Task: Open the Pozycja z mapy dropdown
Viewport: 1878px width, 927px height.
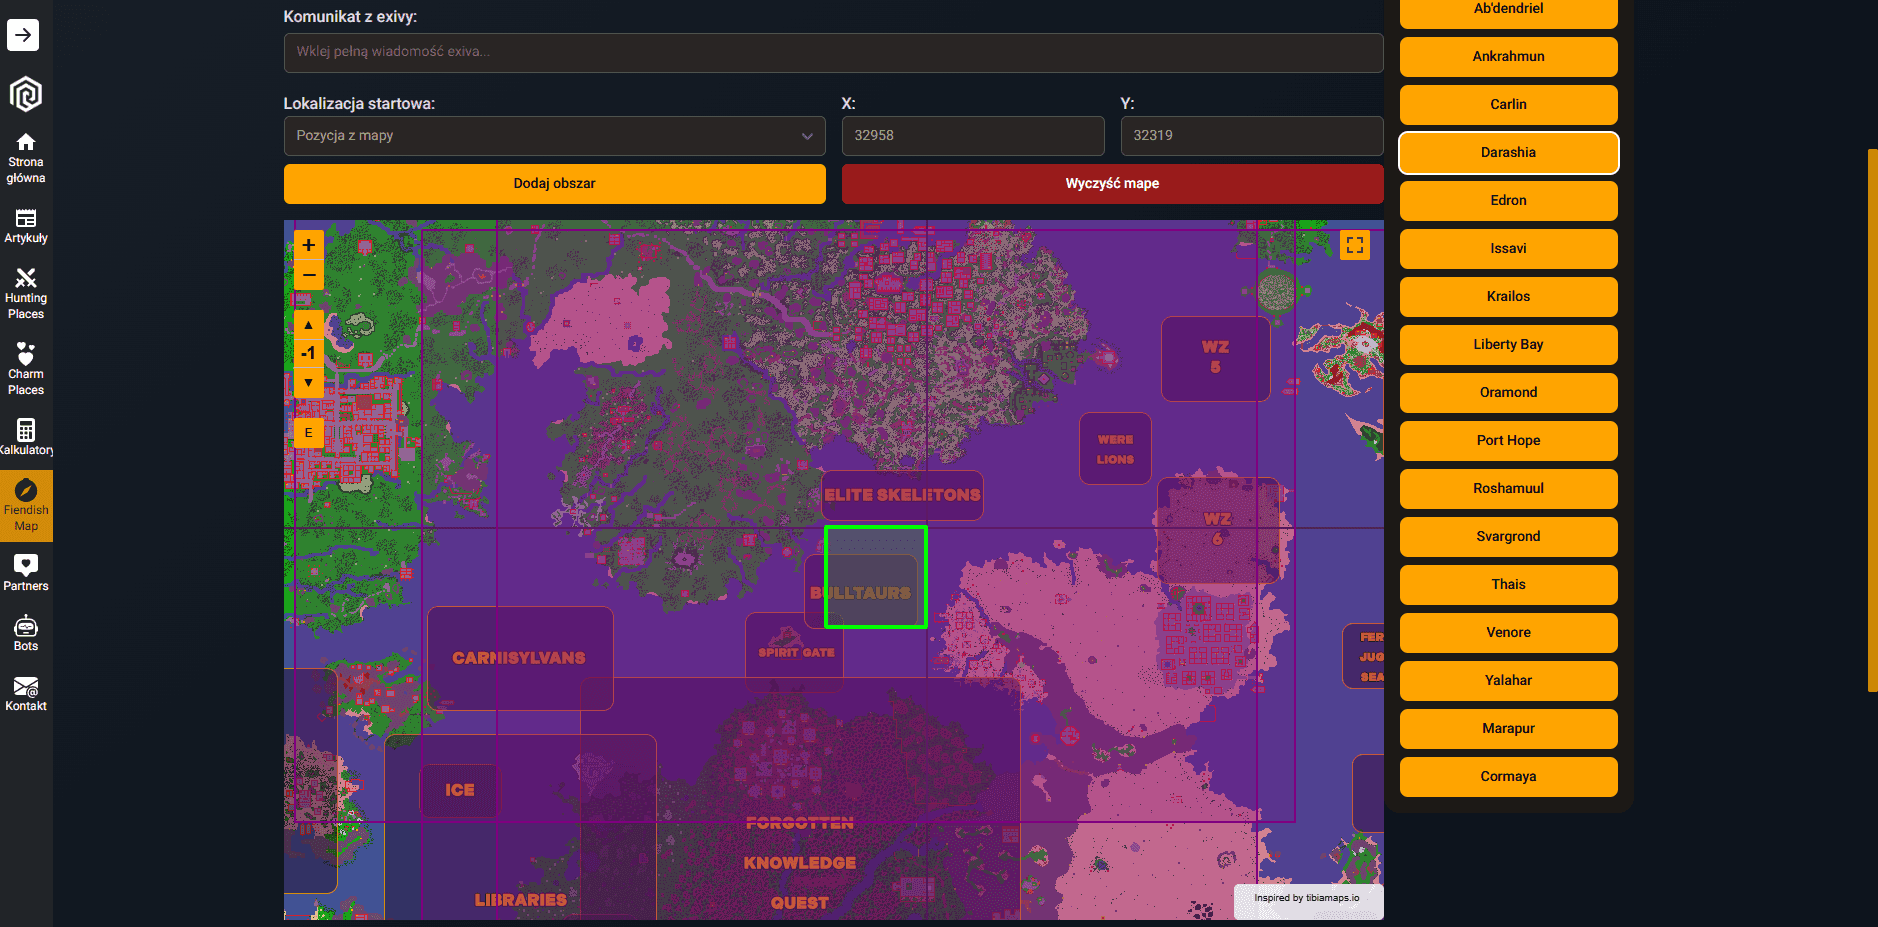Action: (554, 135)
